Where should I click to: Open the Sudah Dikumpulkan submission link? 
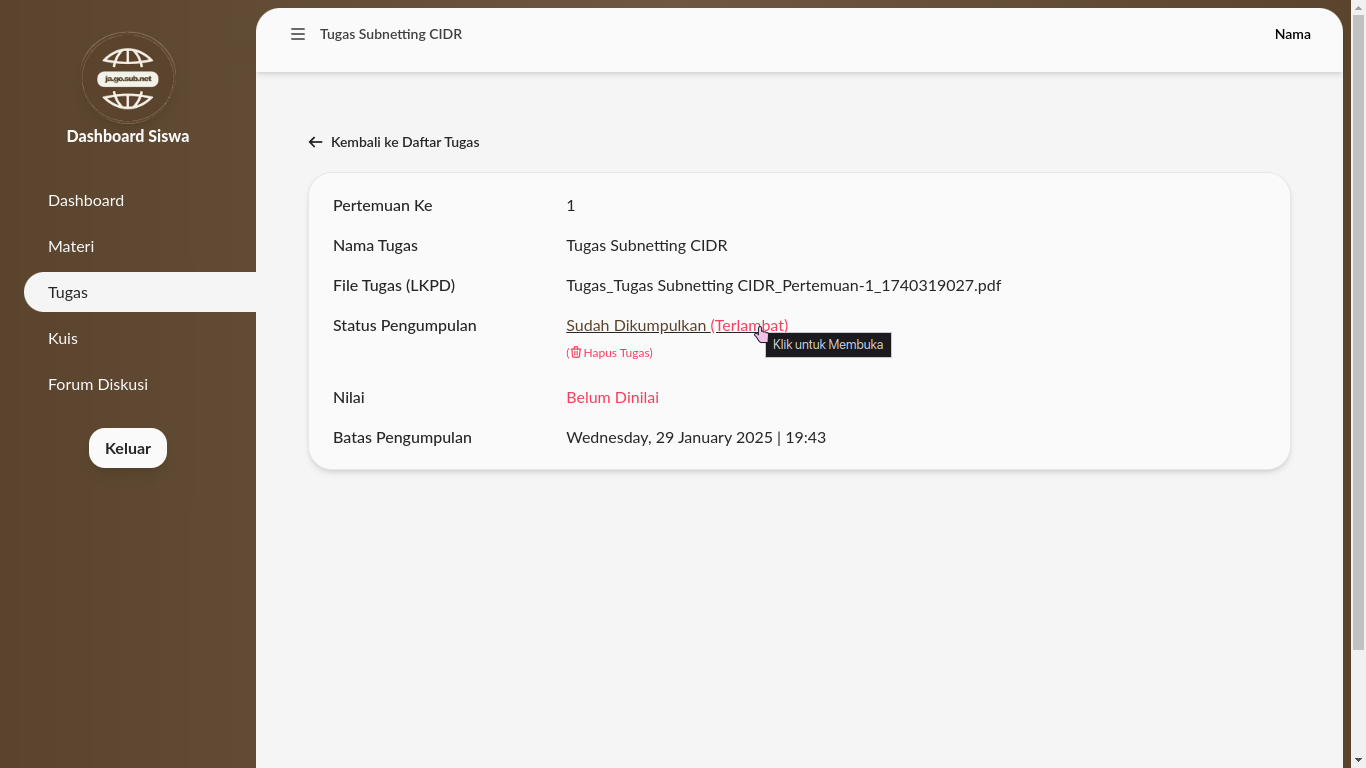click(x=636, y=325)
